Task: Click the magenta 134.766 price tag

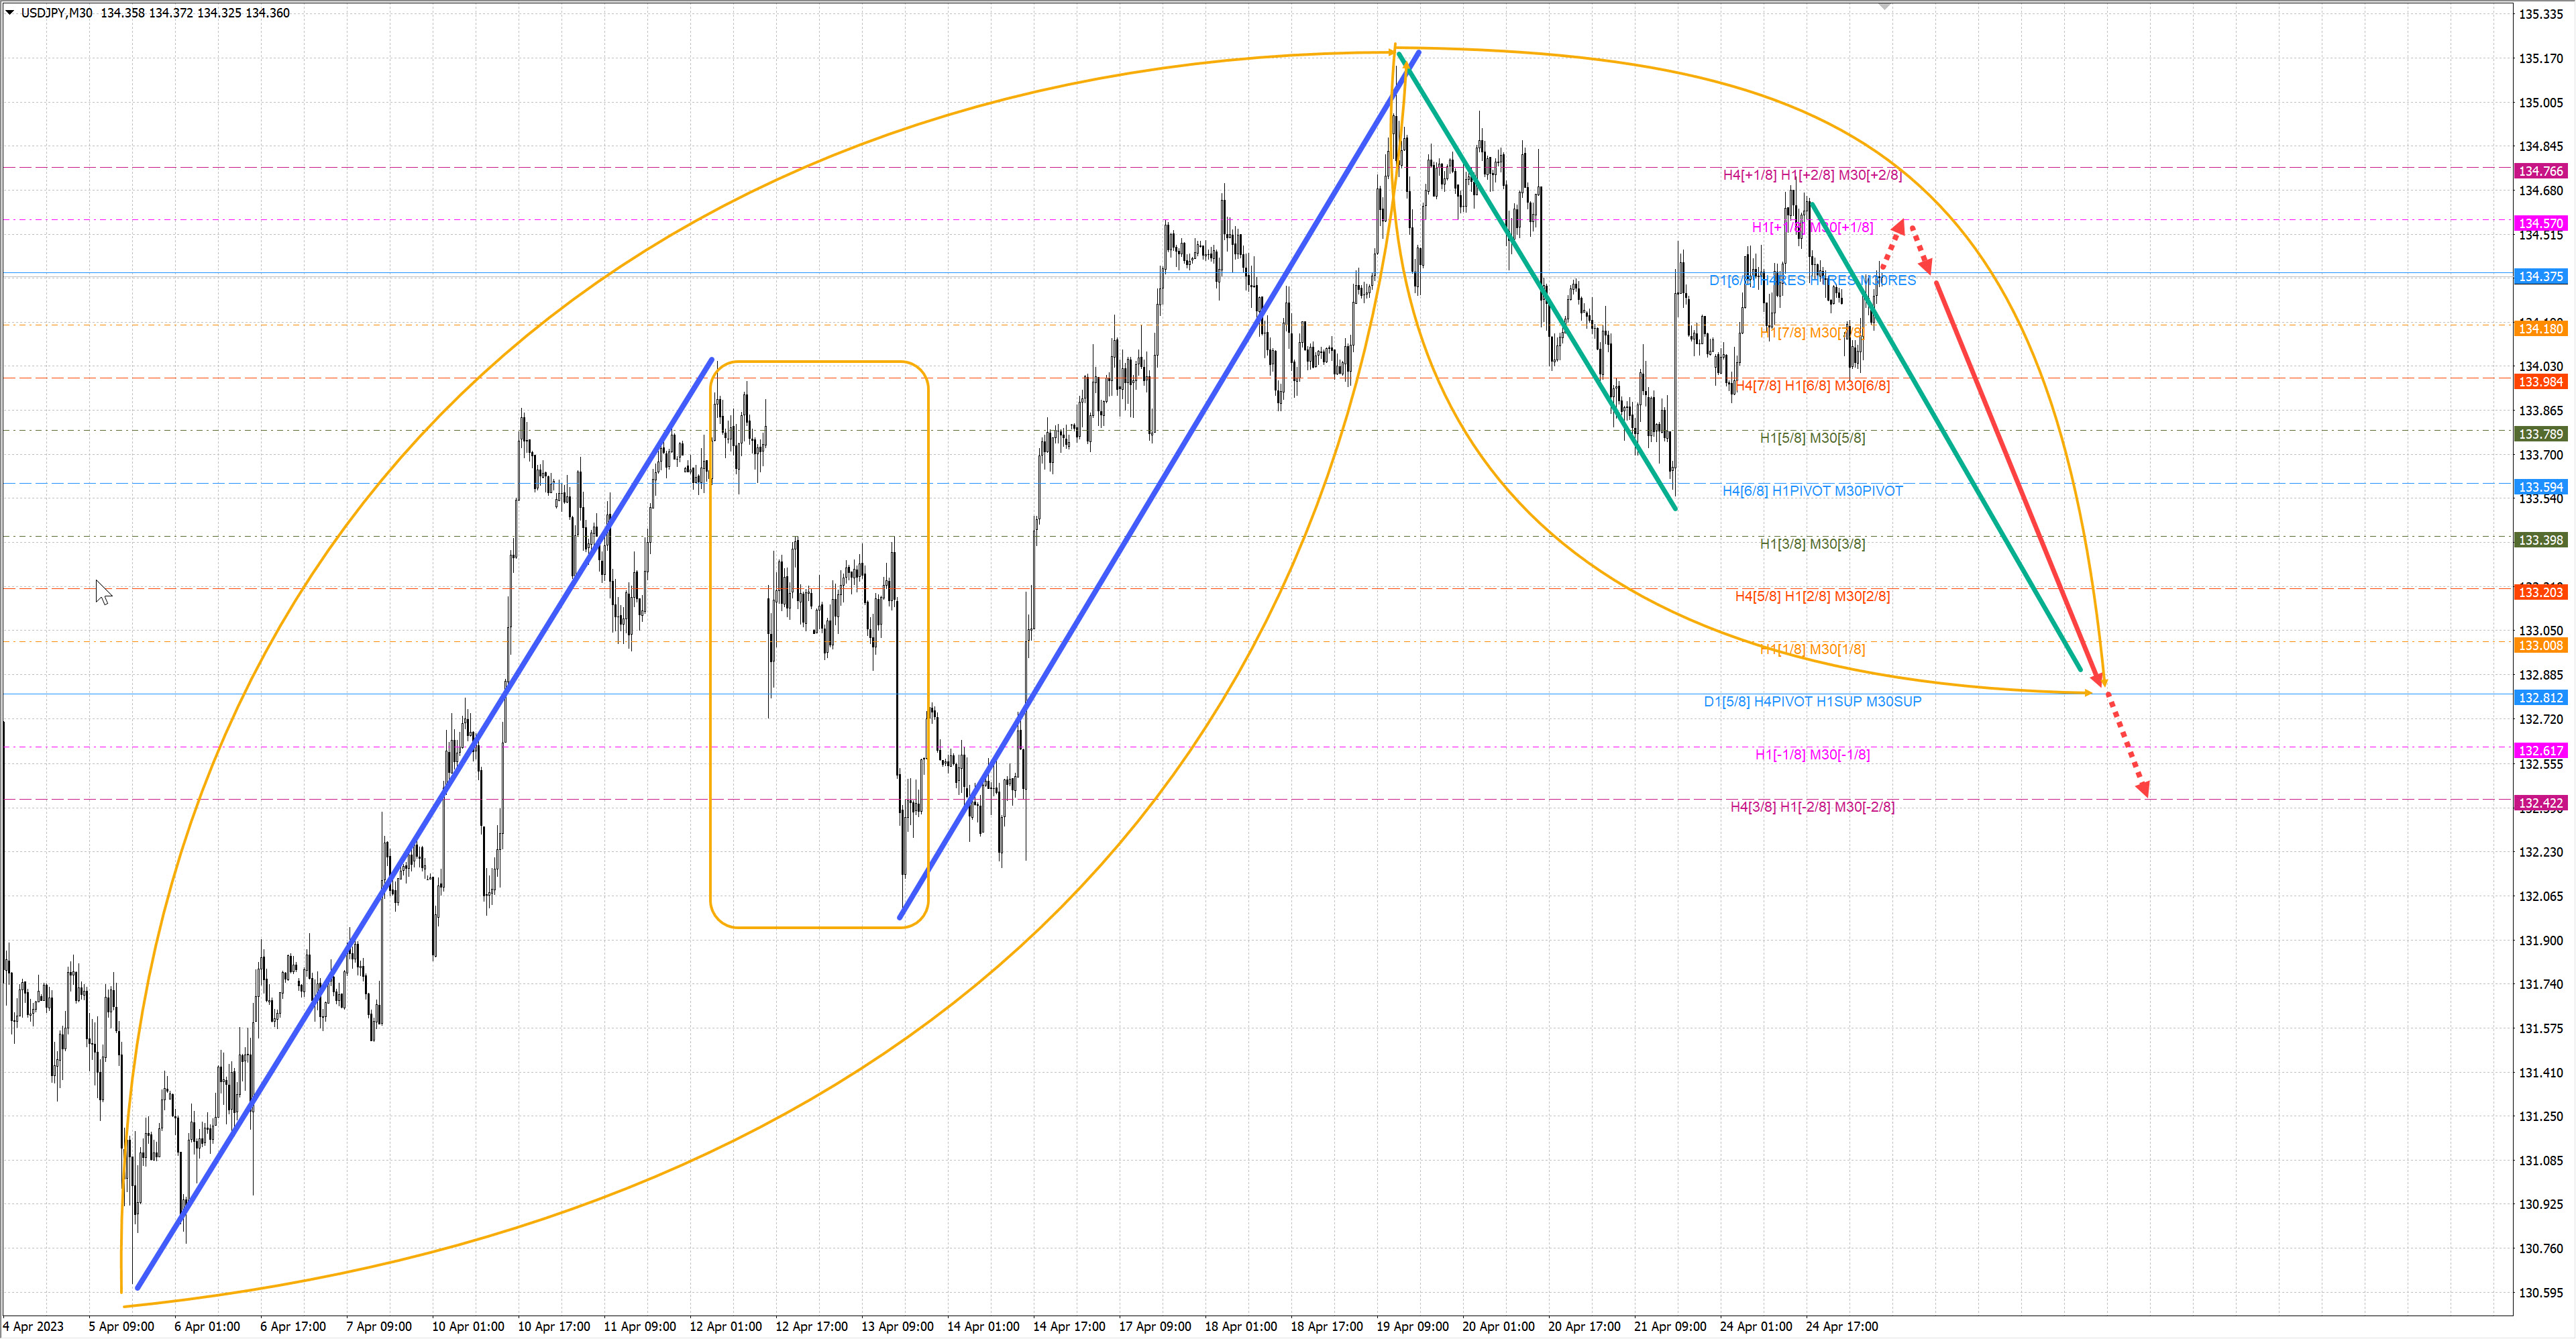Action: [2540, 171]
